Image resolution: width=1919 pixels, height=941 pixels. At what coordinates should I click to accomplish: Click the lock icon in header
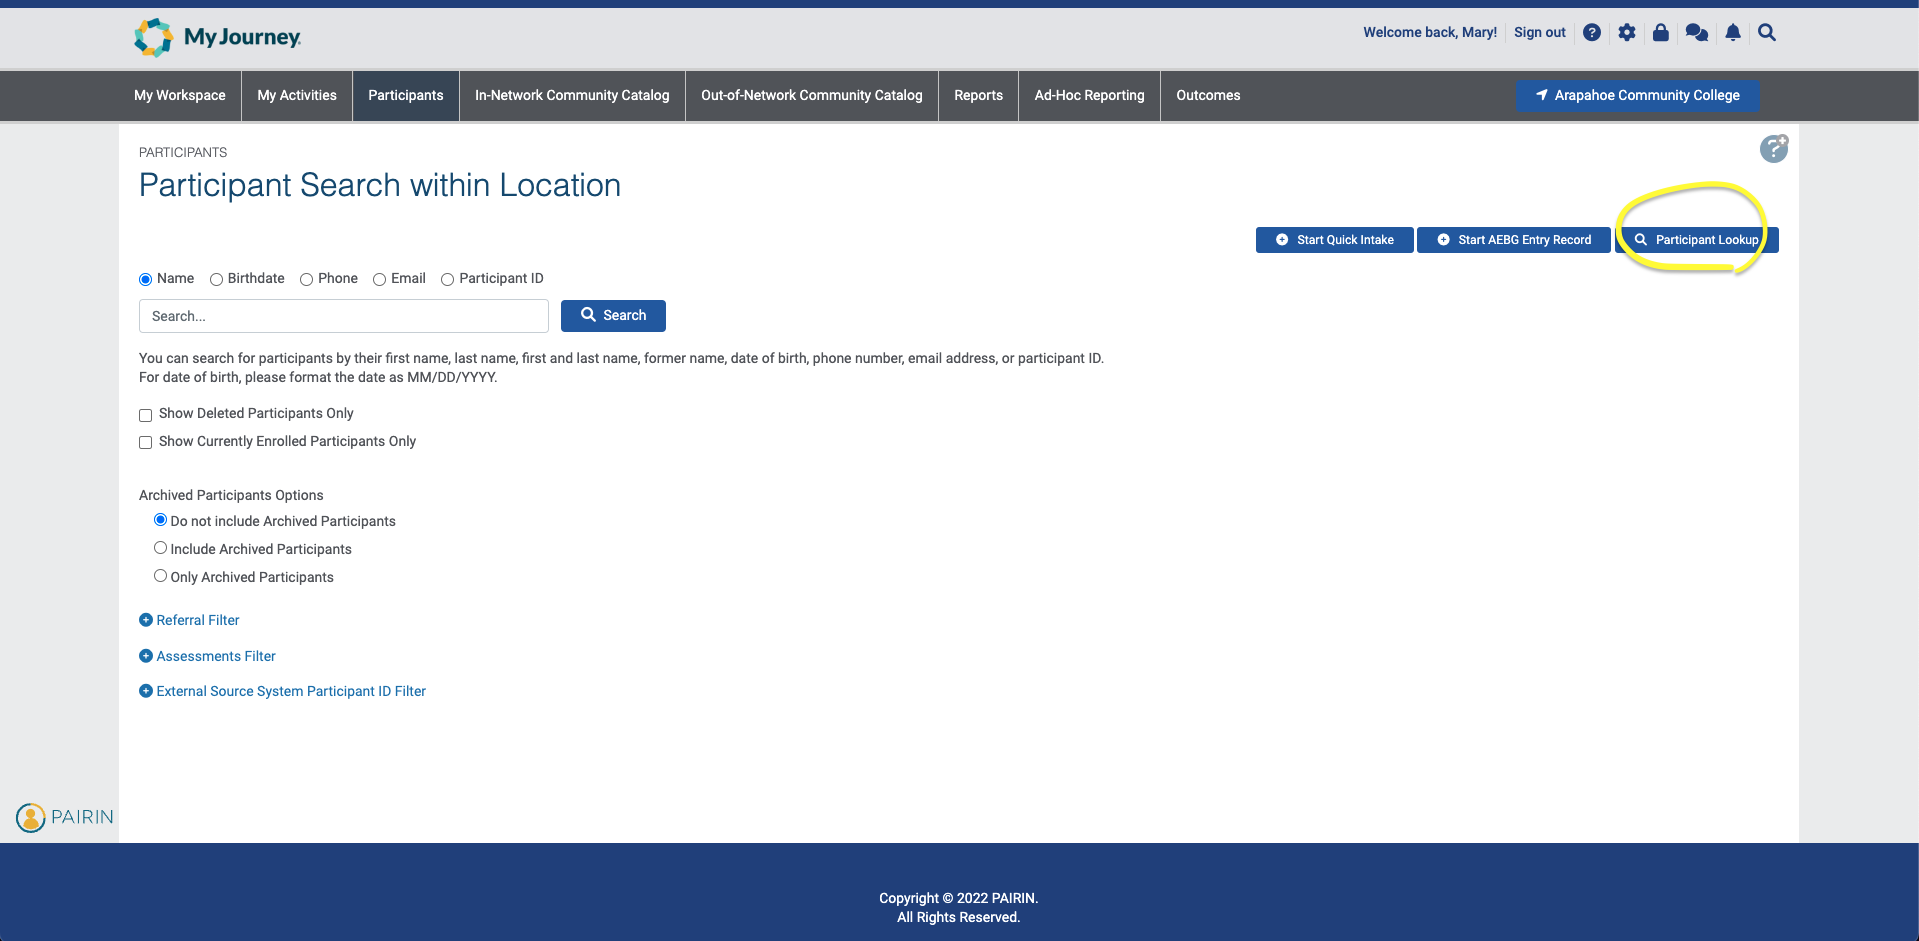(1661, 33)
